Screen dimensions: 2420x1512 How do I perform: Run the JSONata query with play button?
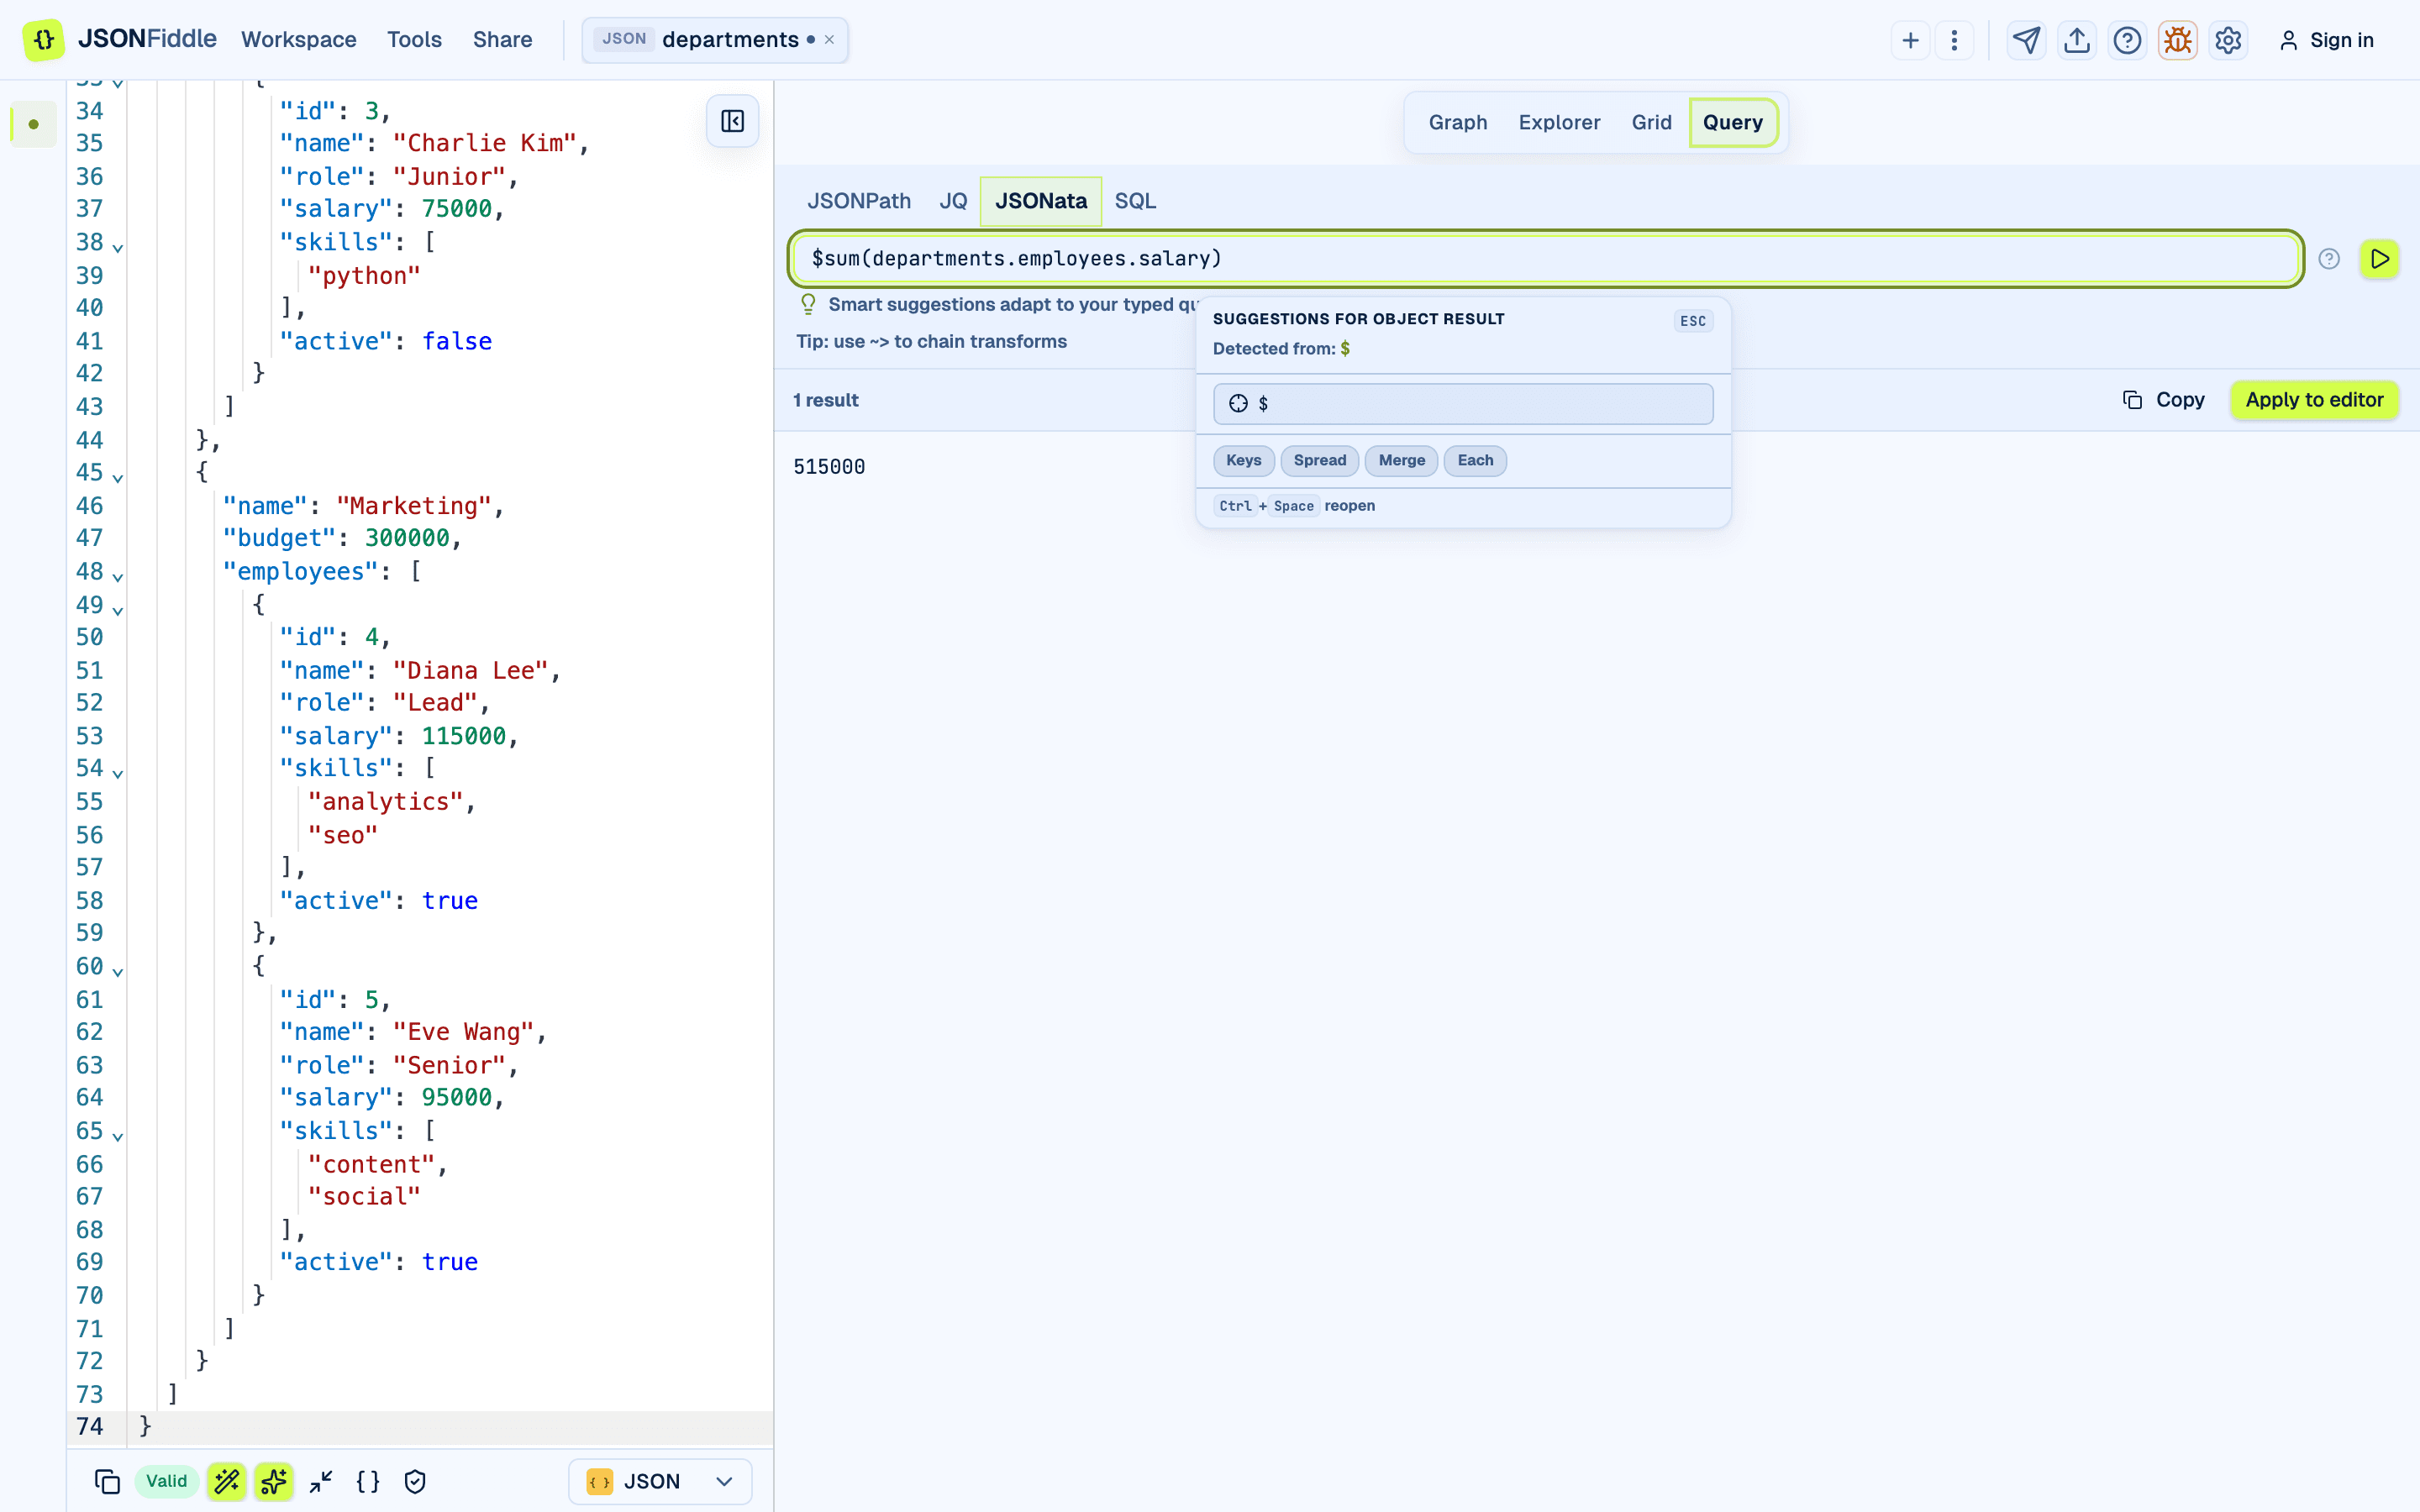[2380, 259]
